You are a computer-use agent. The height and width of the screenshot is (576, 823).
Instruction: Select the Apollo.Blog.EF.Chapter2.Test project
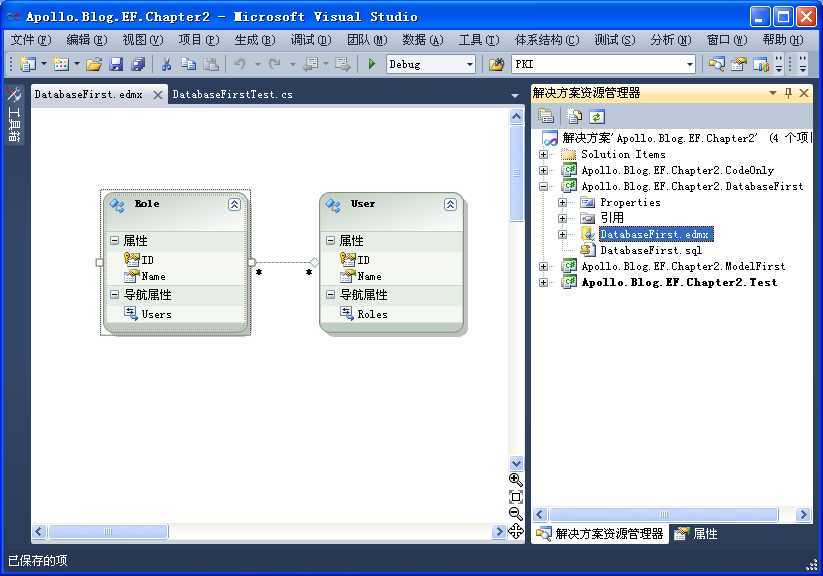click(x=679, y=282)
